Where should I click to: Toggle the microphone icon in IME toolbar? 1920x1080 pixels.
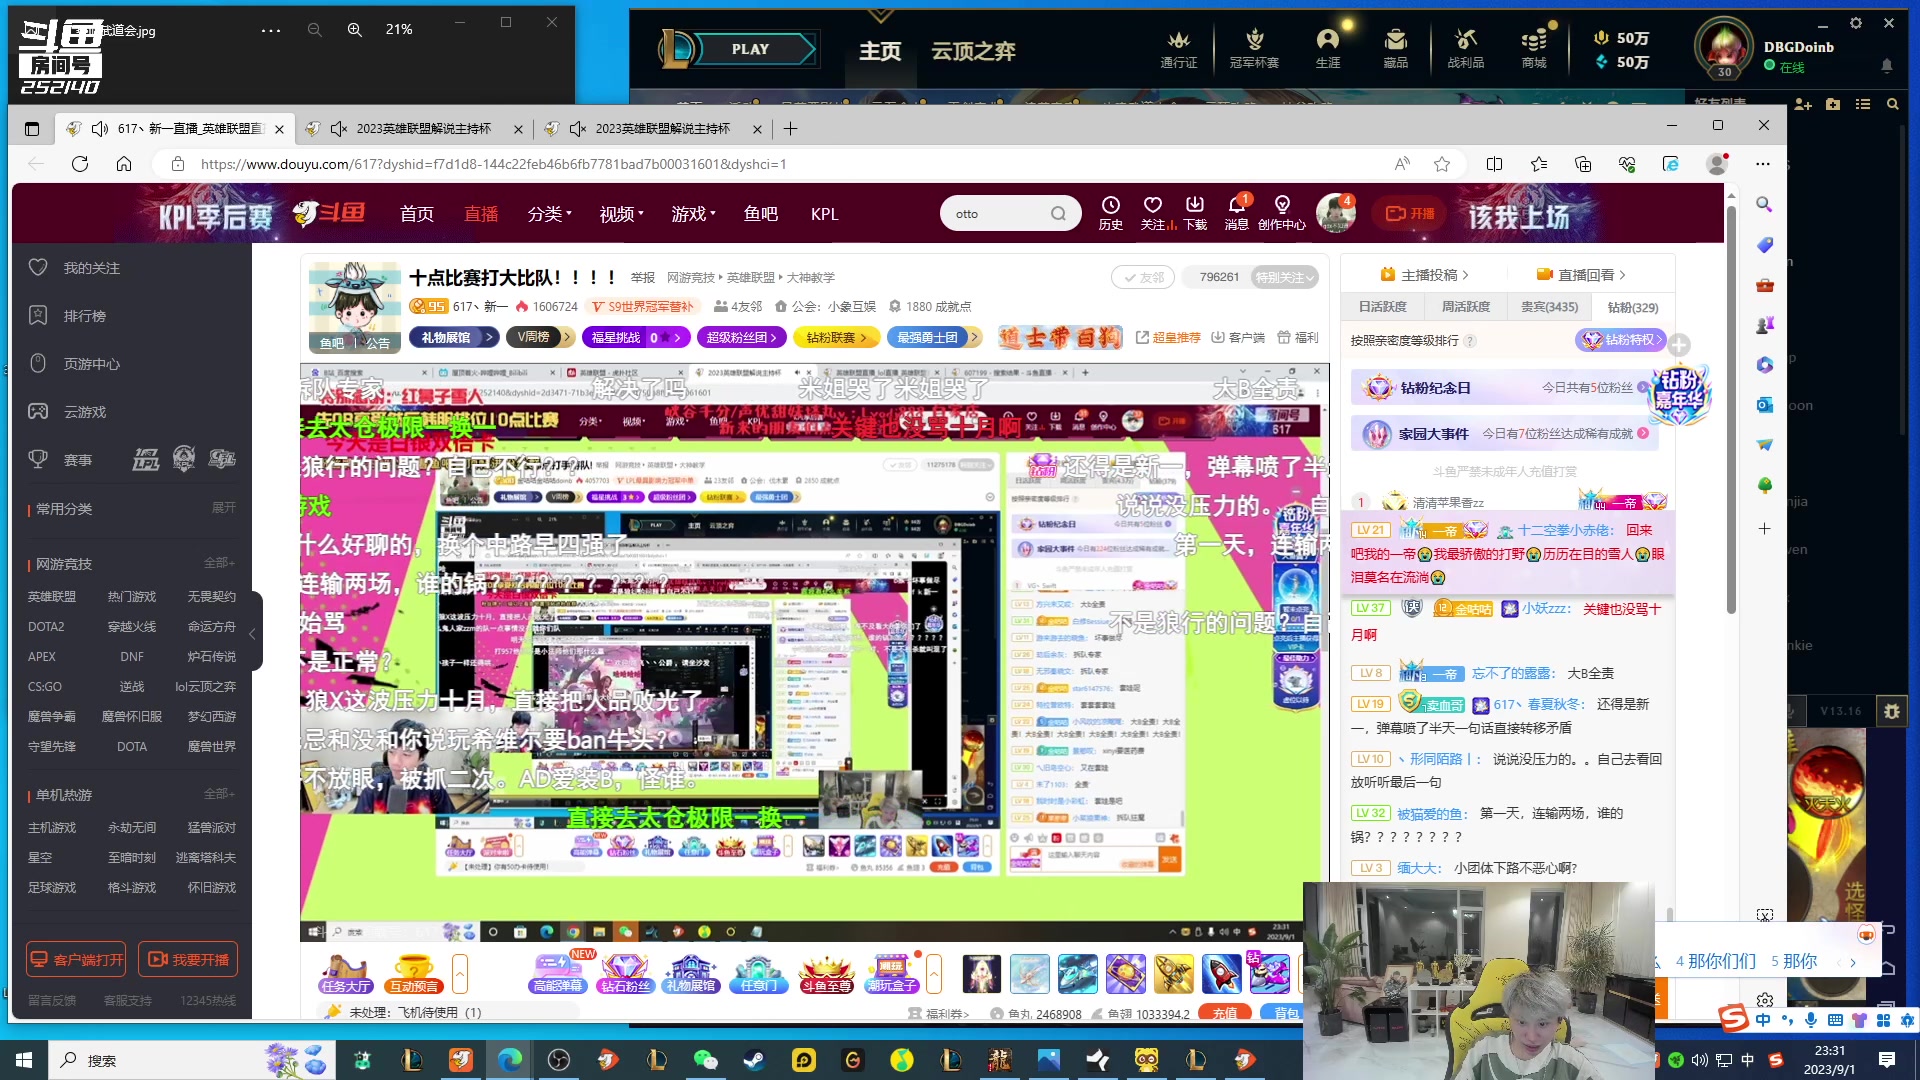(x=1811, y=1020)
